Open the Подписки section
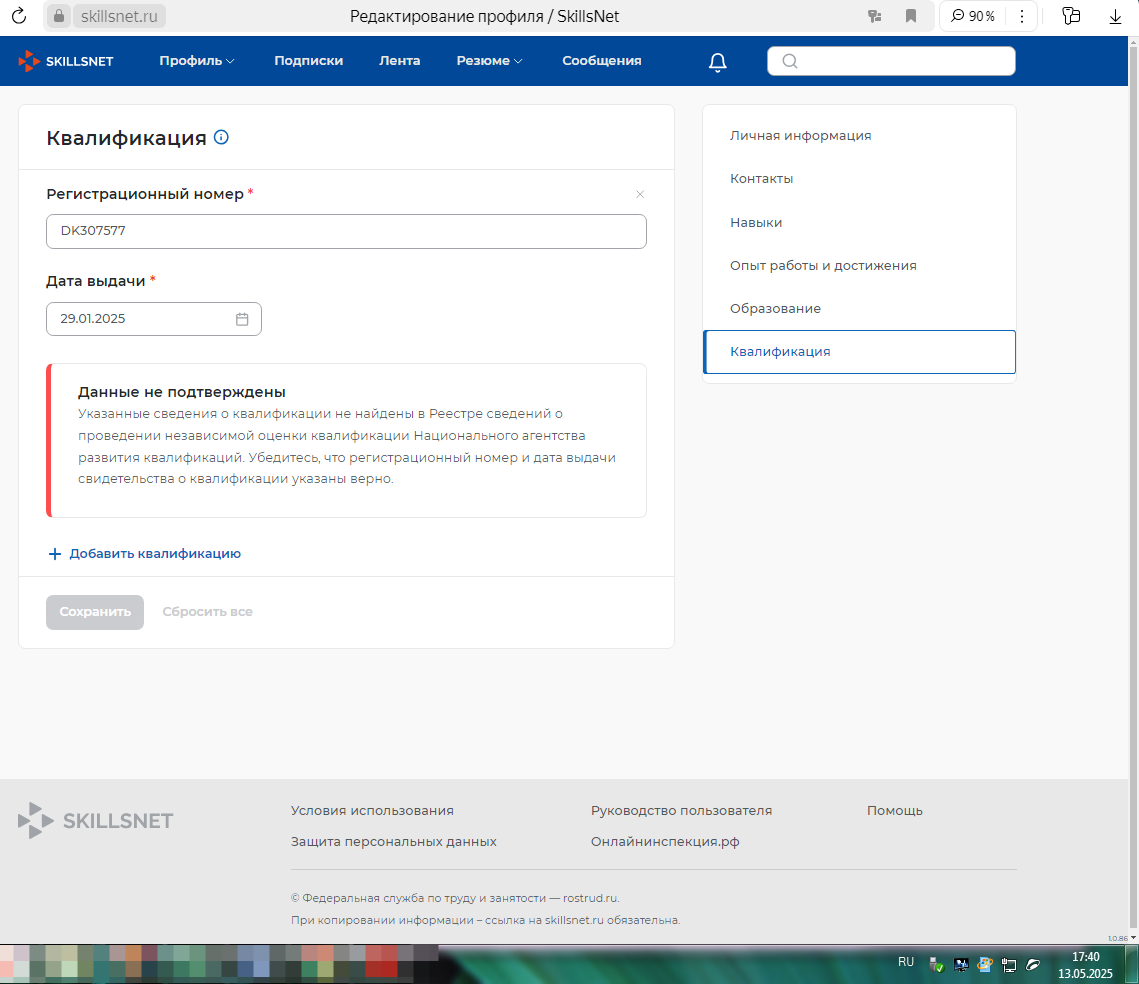Screen dimensions: 1139x984 pyautogui.click(x=309, y=61)
